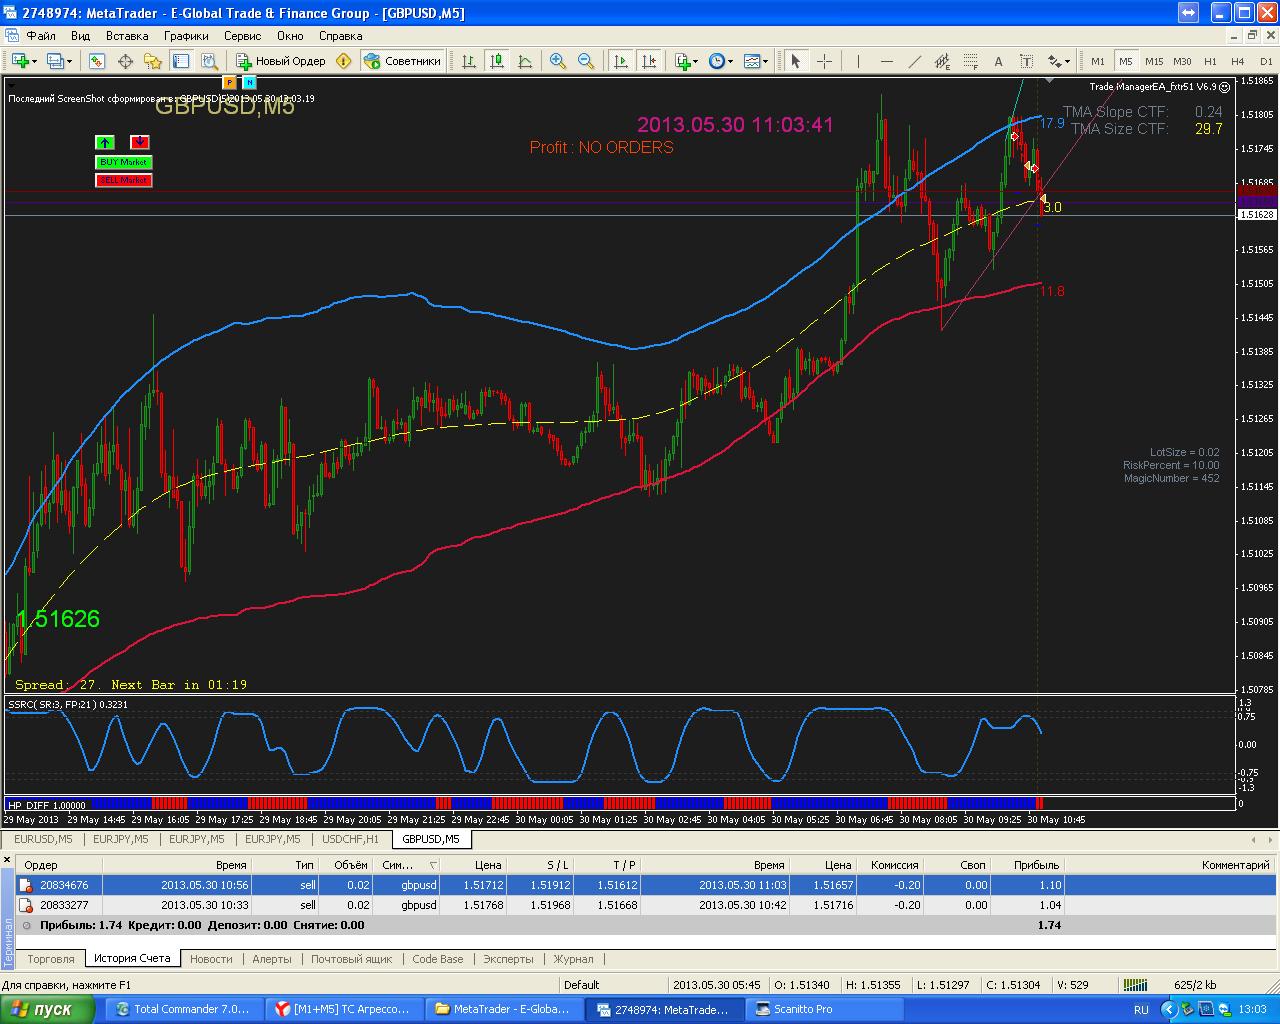
Task: Open the Новости terminal tab
Action: [x=211, y=959]
